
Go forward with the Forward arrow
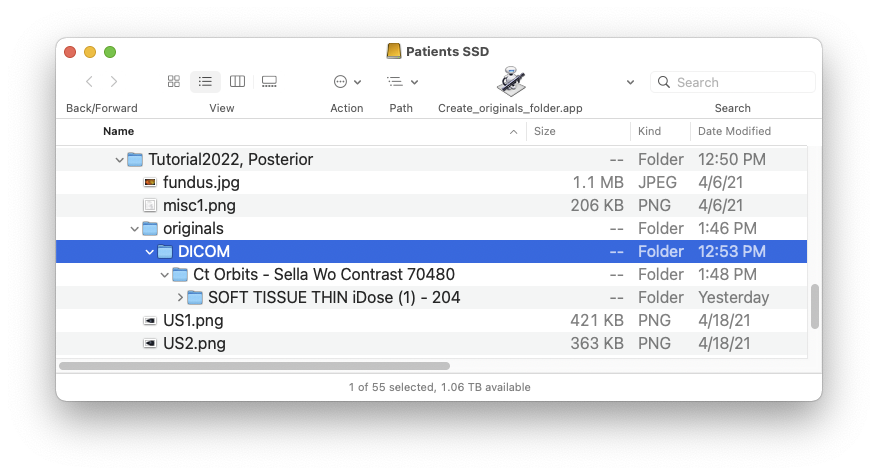tap(114, 82)
